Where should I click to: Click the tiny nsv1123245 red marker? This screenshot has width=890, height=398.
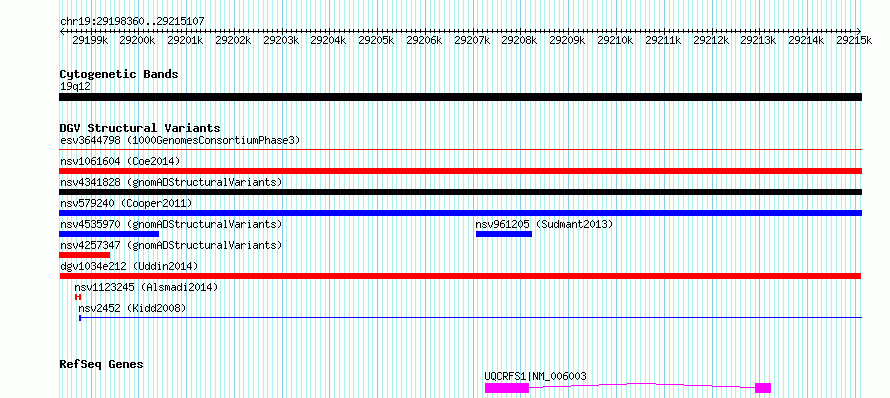pos(78,297)
